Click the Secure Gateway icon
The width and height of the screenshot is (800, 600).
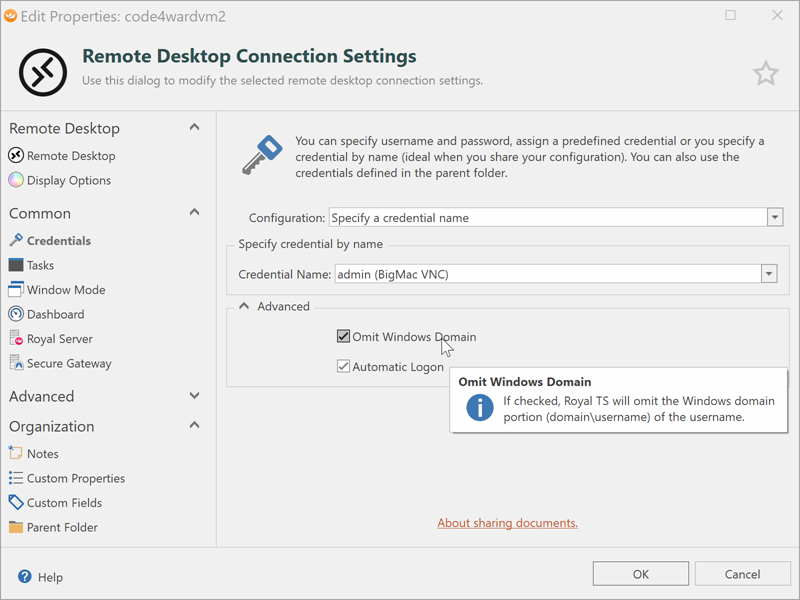click(x=16, y=364)
